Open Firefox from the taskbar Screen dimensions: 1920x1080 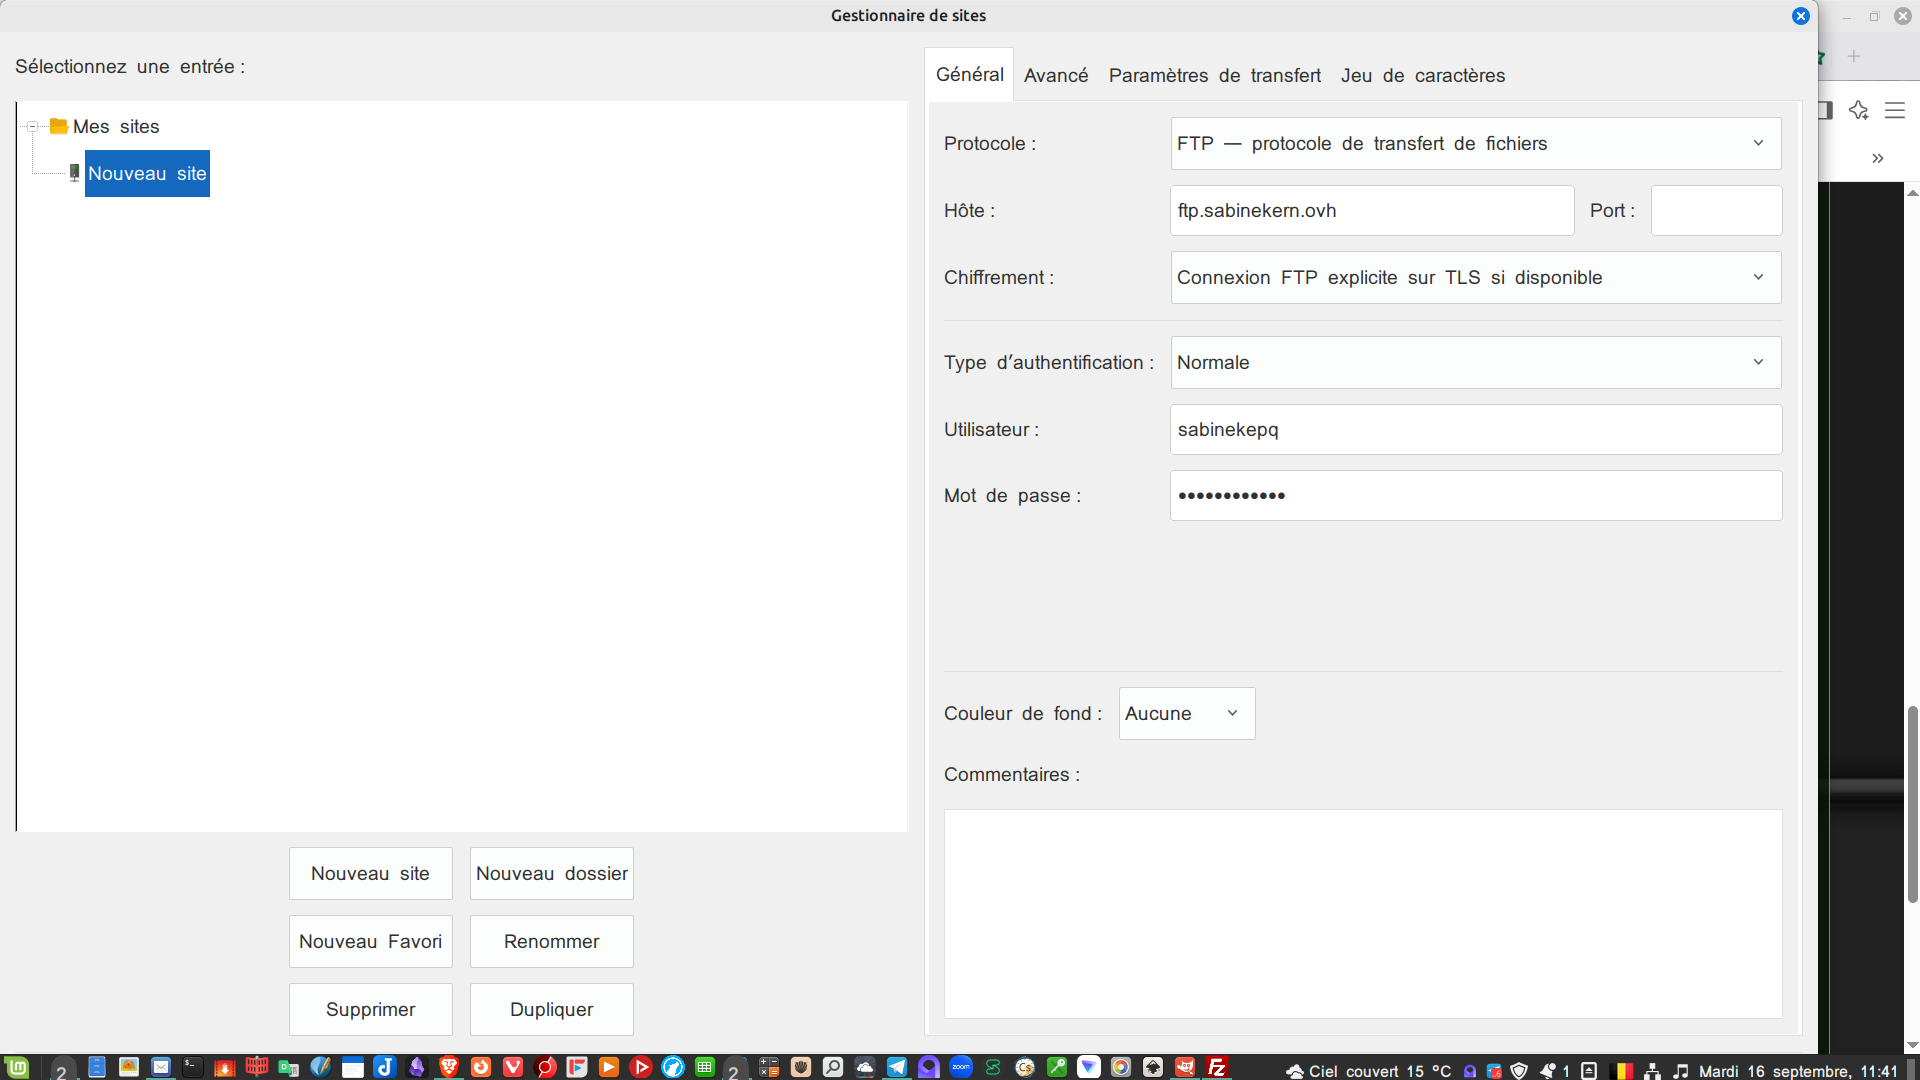click(x=481, y=1068)
